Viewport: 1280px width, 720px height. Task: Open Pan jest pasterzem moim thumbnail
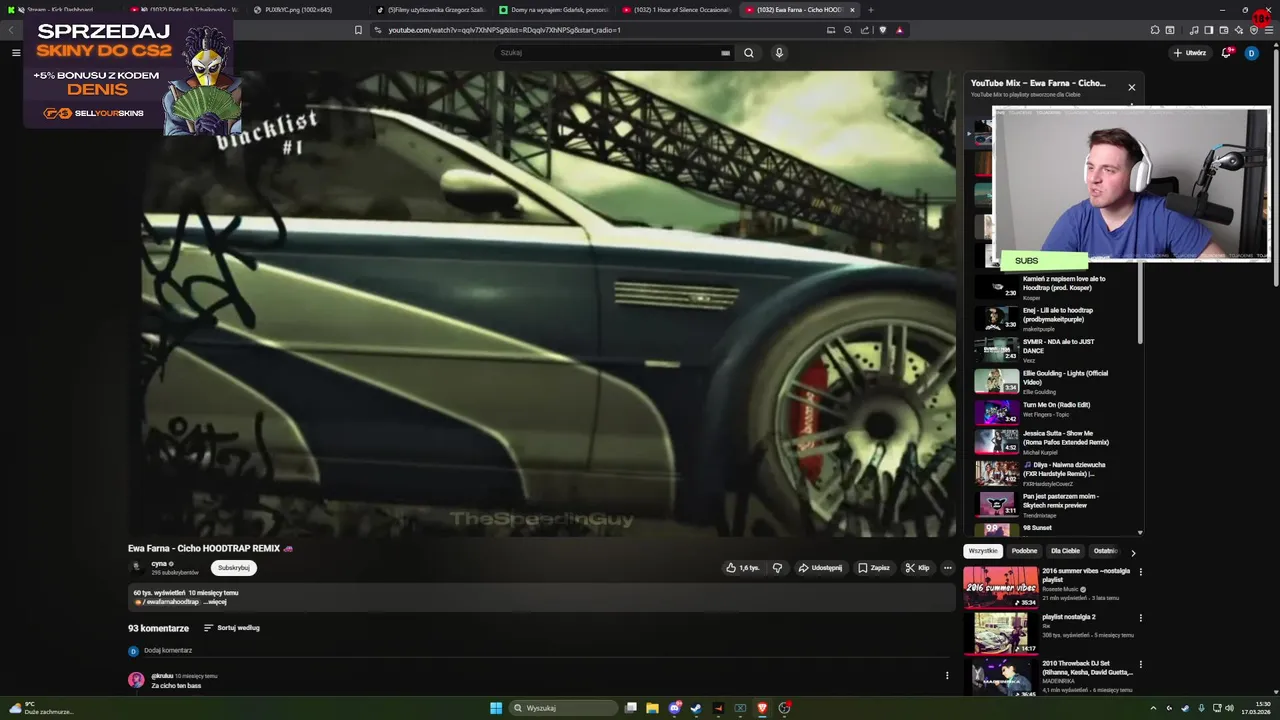tap(997, 504)
